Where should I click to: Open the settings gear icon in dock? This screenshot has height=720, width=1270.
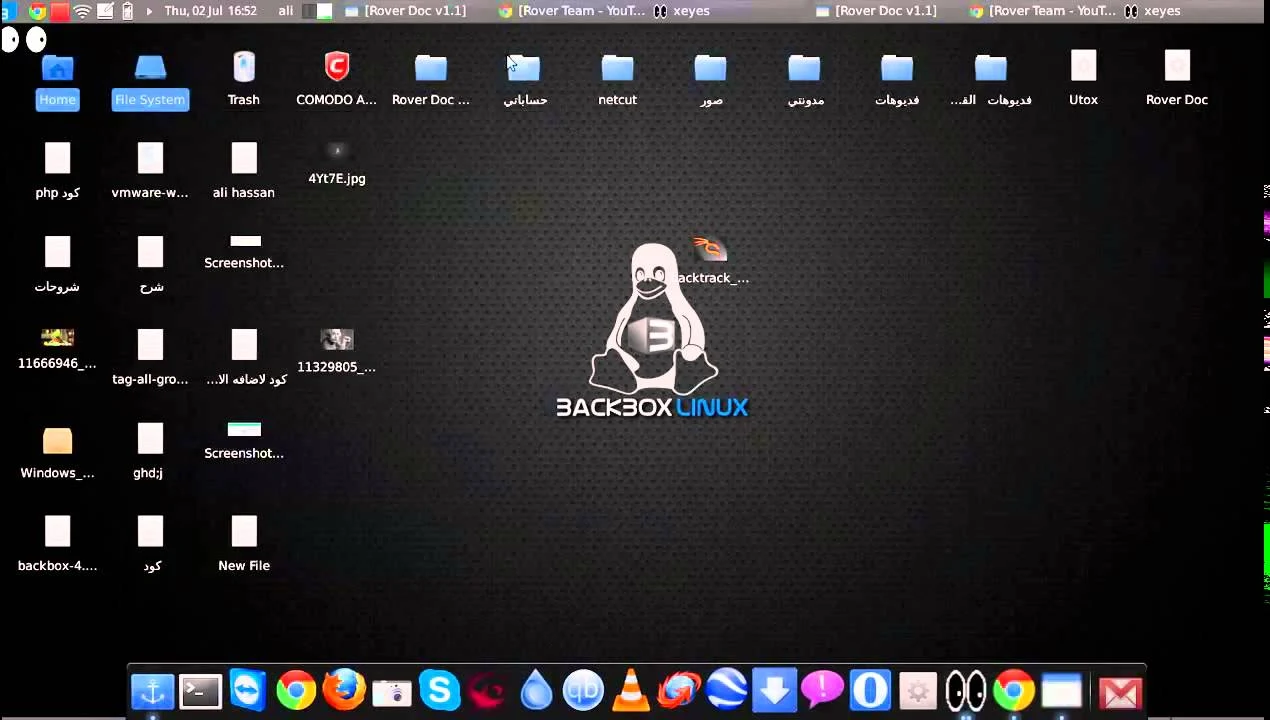(x=918, y=691)
